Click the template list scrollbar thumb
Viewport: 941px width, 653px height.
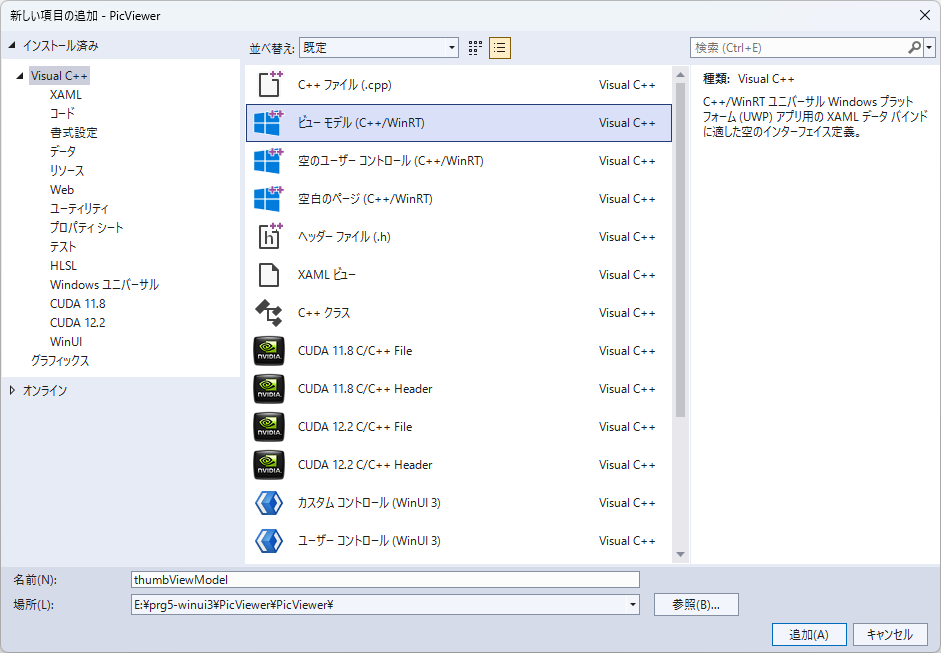tap(680, 250)
